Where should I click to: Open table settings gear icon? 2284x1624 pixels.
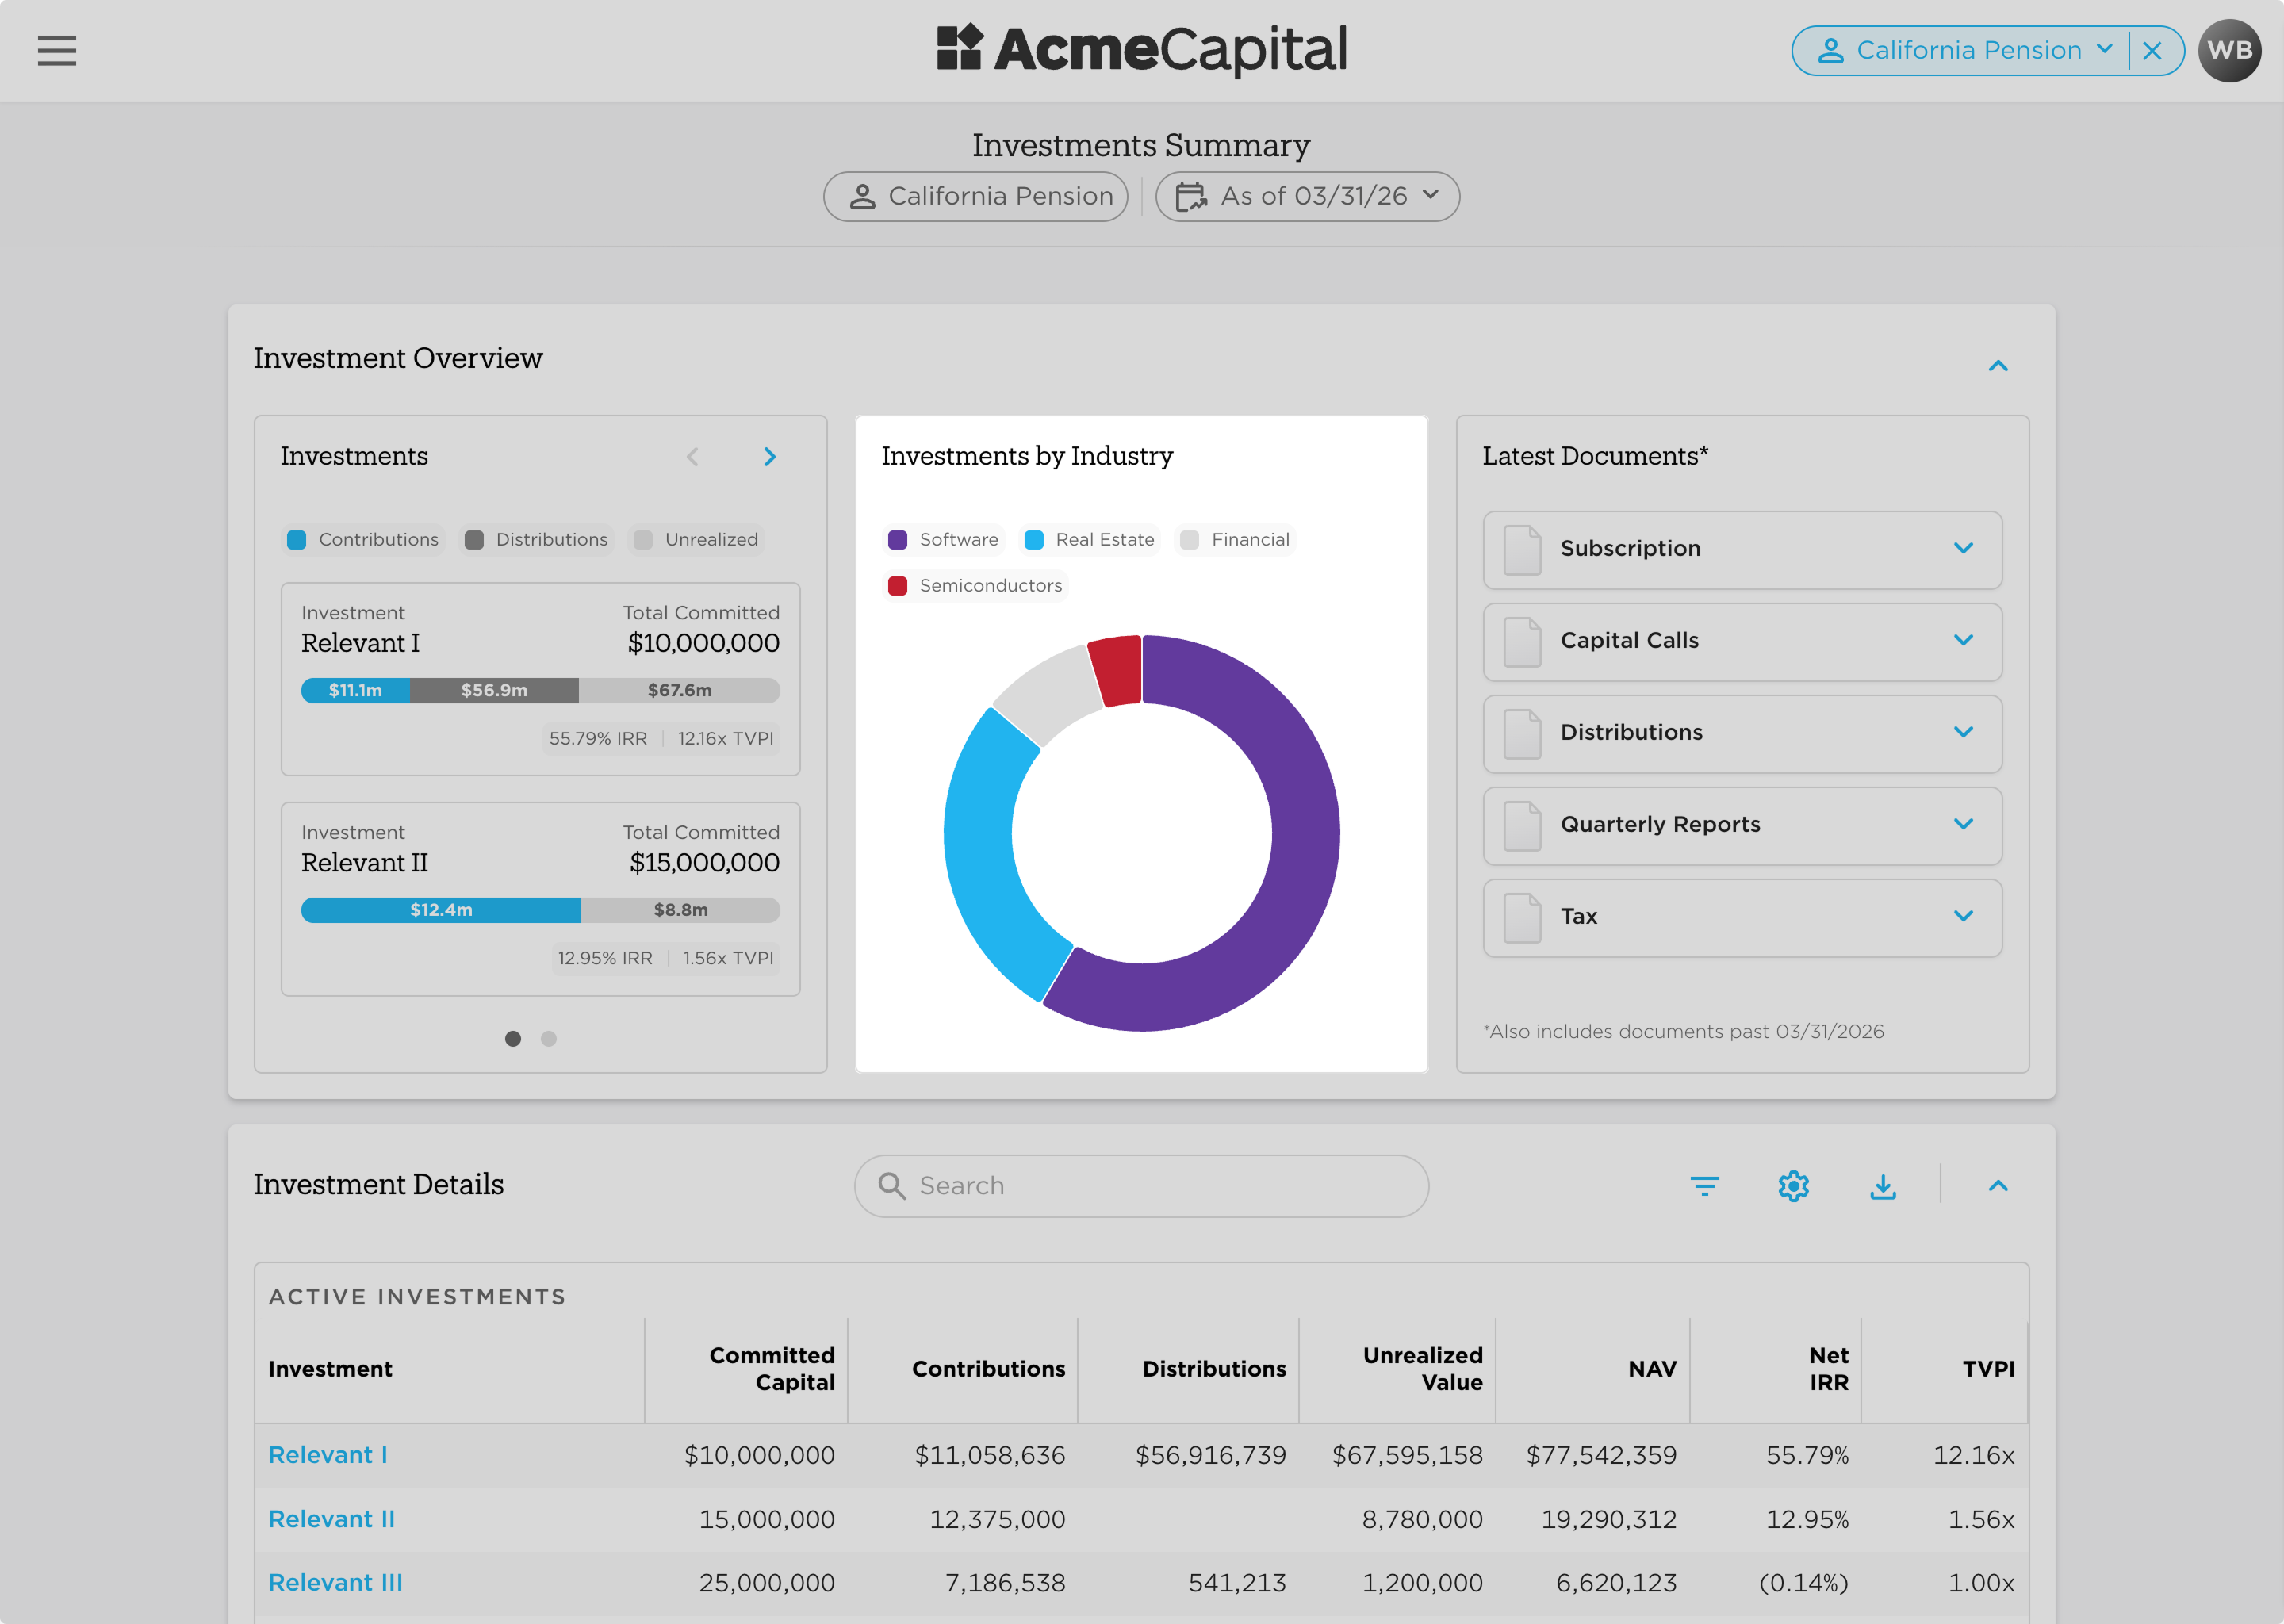point(1794,1186)
